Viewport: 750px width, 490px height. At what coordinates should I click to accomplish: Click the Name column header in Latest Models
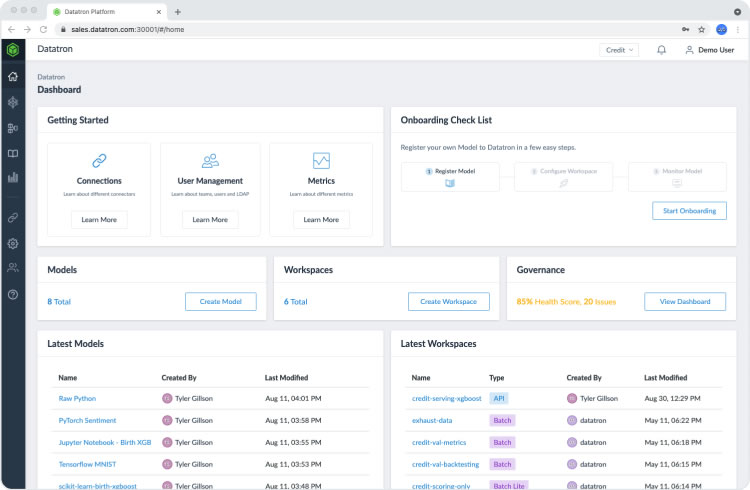[x=67, y=378]
